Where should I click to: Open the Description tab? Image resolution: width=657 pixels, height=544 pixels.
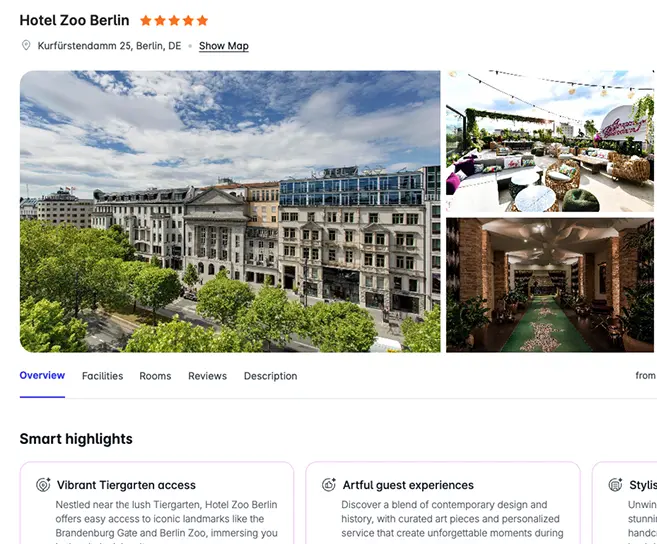tap(271, 376)
